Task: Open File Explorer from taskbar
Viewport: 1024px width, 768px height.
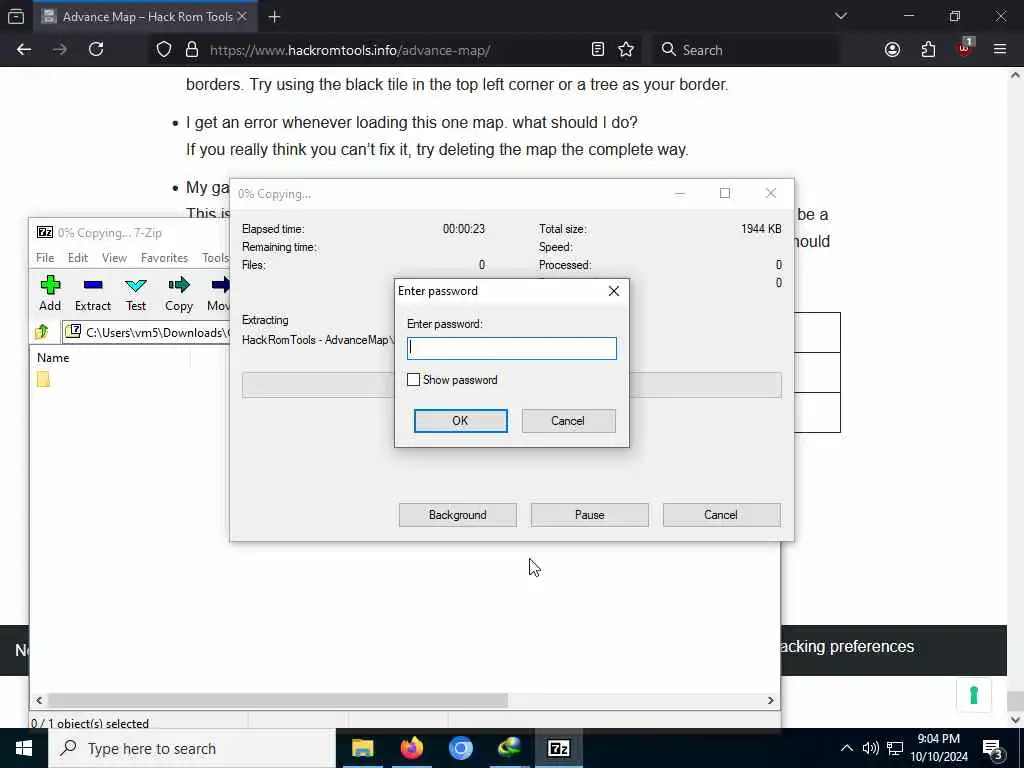Action: point(362,748)
